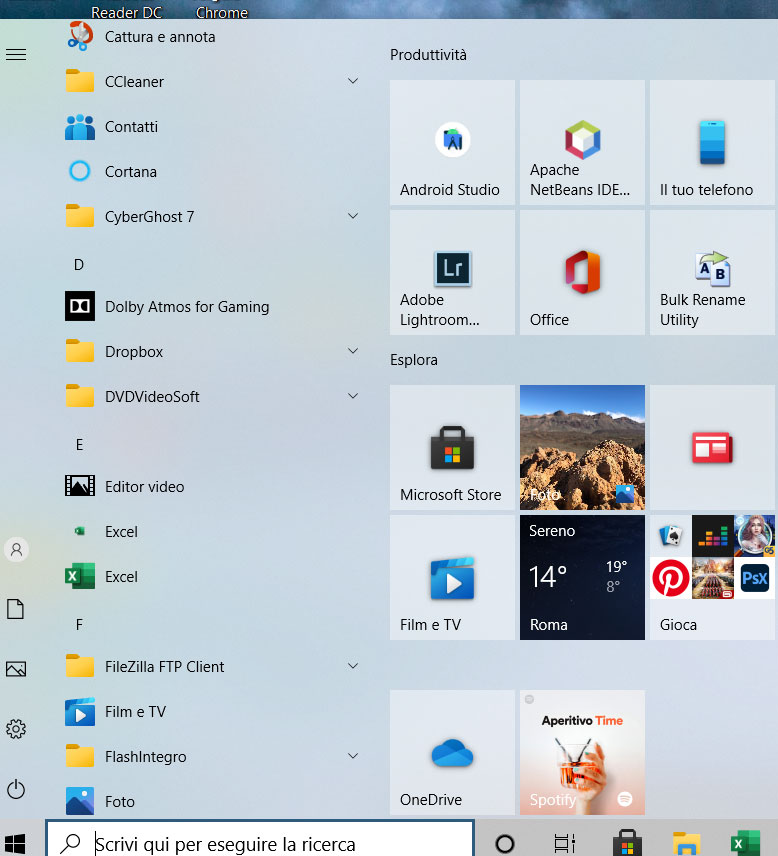
Task: Open Task View on the taskbar
Action: click(565, 843)
